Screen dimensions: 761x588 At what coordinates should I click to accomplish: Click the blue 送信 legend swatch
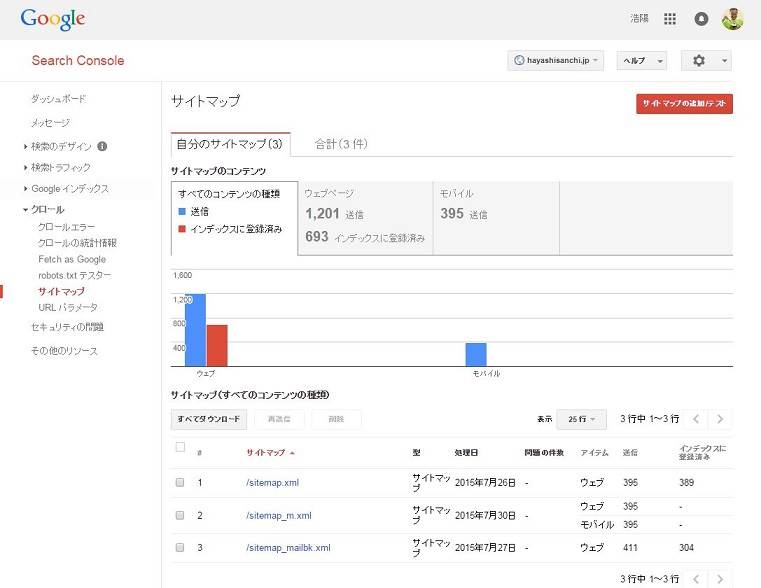click(182, 212)
